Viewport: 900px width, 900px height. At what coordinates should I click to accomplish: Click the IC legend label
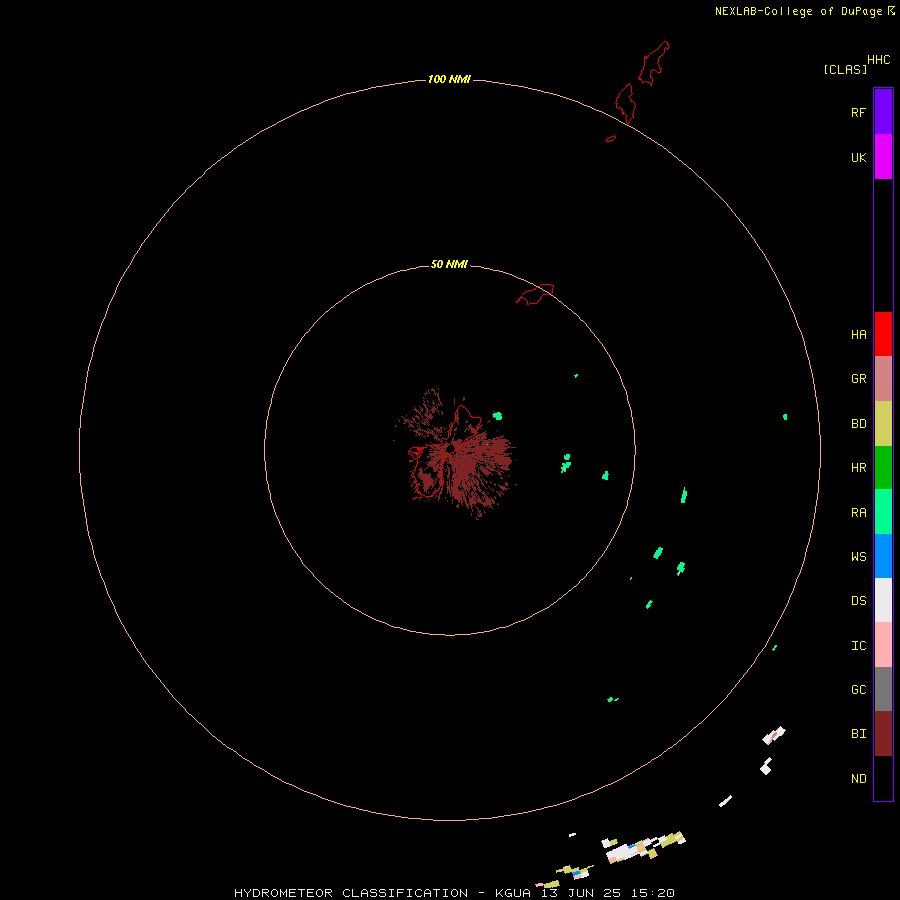pyautogui.click(x=858, y=646)
